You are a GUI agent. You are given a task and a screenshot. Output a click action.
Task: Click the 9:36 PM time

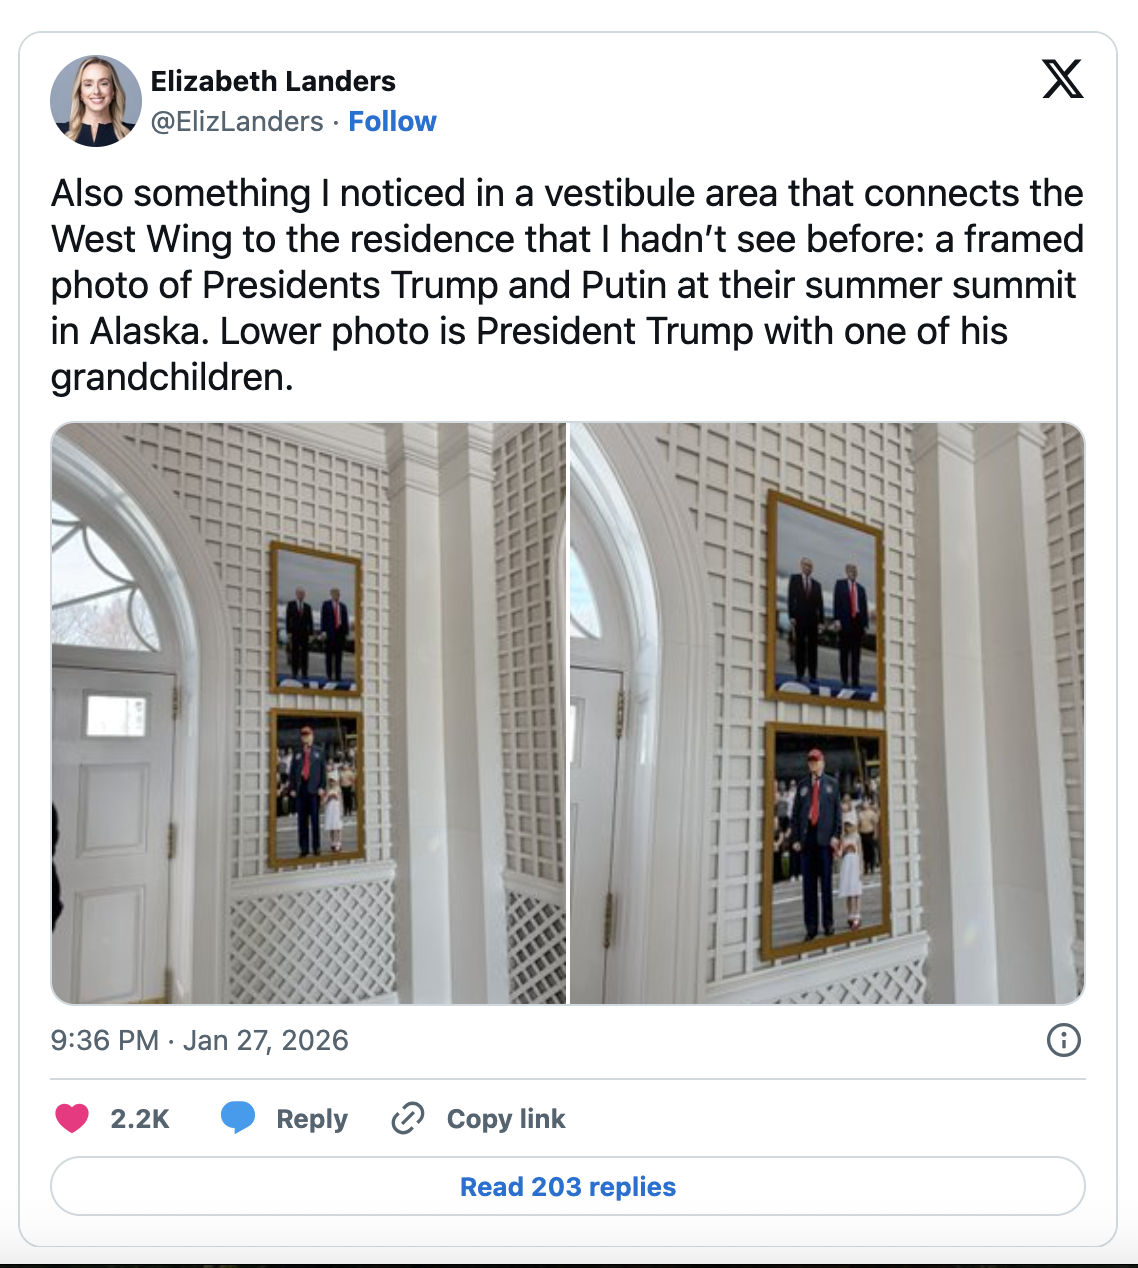click(104, 1040)
